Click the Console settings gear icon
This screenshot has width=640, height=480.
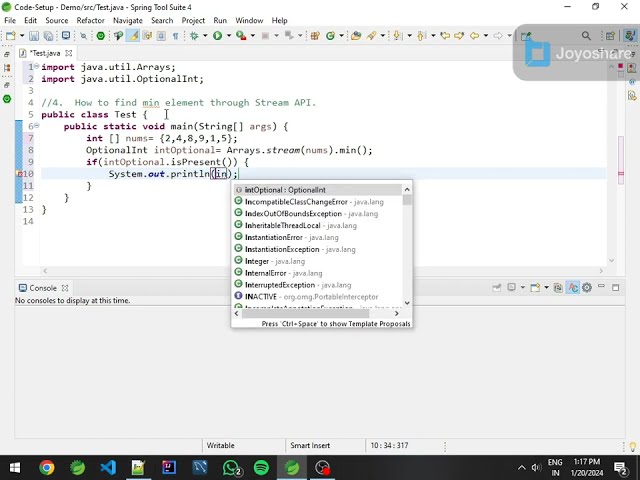(x=587, y=288)
